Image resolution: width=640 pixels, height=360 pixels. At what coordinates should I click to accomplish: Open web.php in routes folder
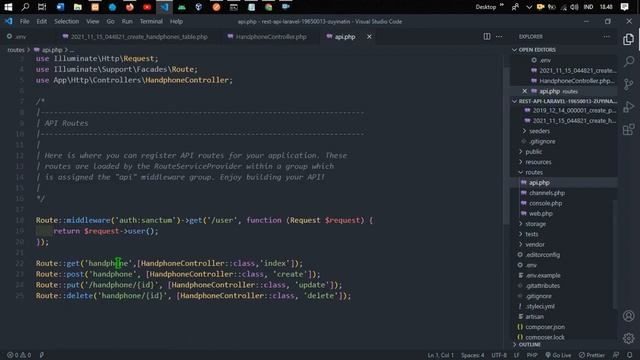point(540,213)
